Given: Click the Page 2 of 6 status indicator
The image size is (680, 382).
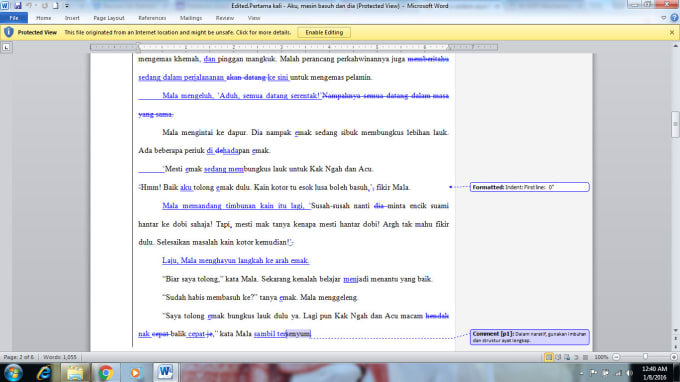Looking at the screenshot, I should pyautogui.click(x=19, y=357).
